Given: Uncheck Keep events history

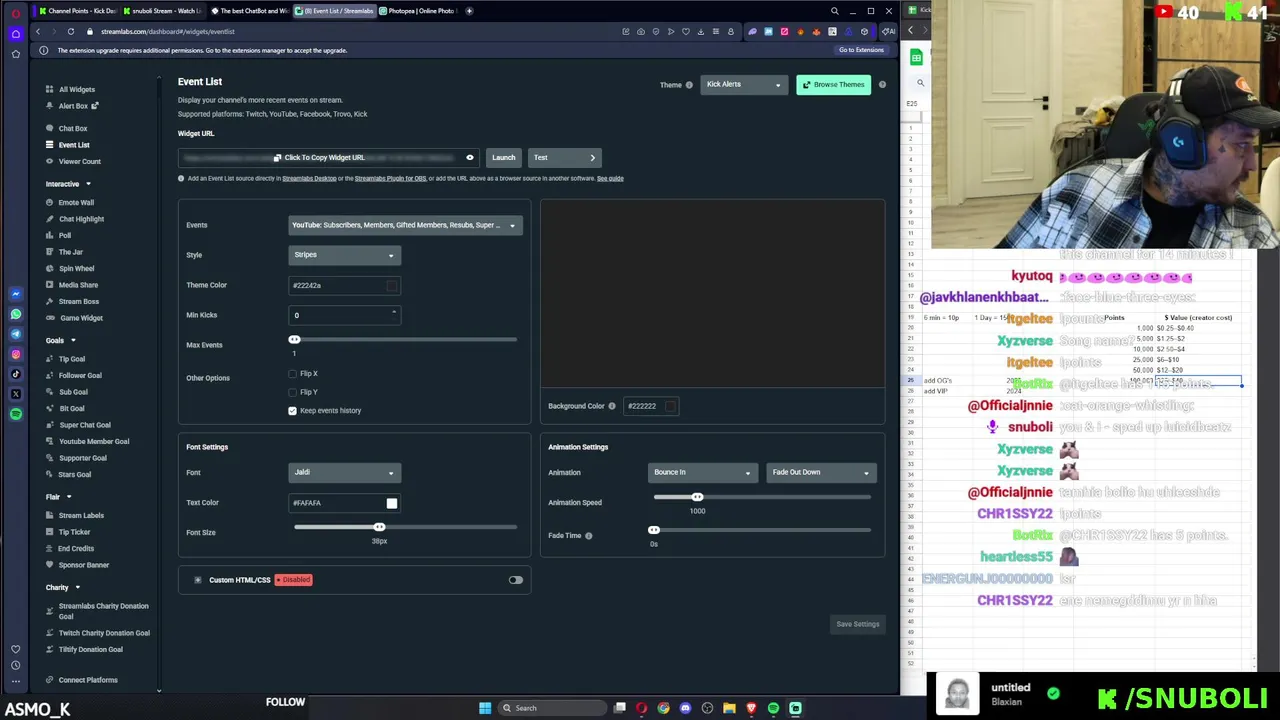Looking at the screenshot, I should pos(293,411).
